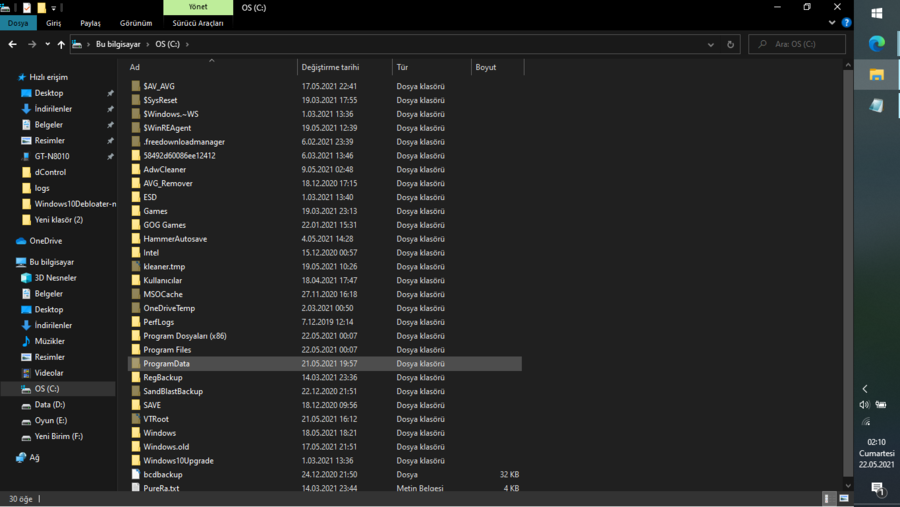Open the volume control tray icon
The image size is (900, 507).
point(864,405)
